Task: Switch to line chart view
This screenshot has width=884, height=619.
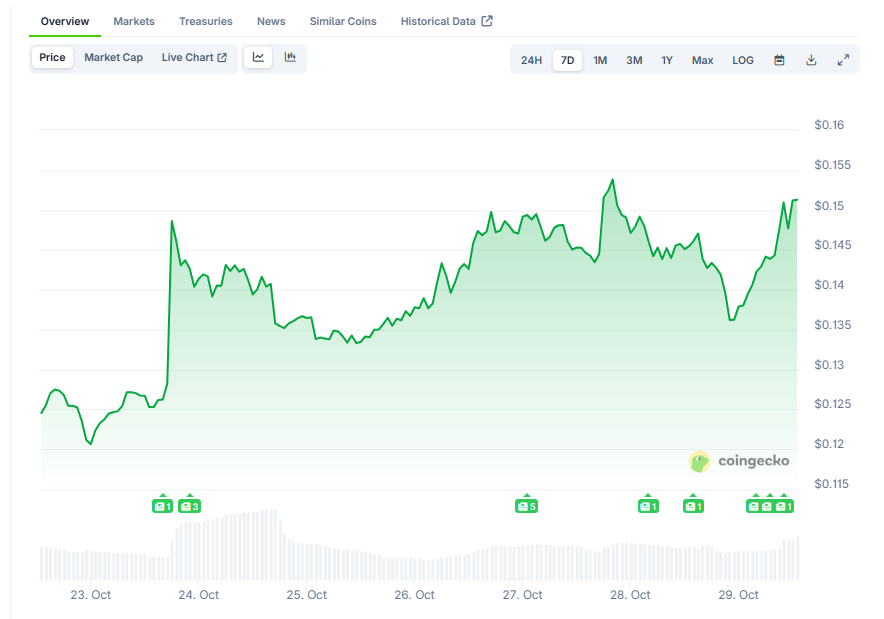Action: [258, 58]
